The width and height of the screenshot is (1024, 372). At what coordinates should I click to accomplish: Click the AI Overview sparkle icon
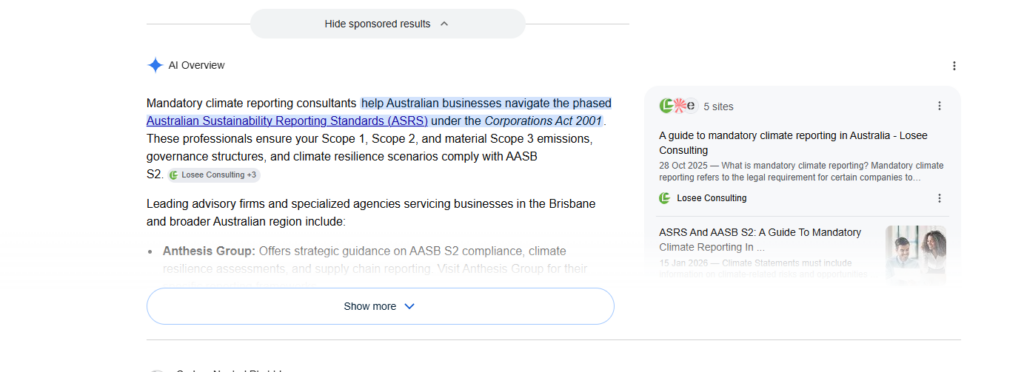tap(155, 65)
